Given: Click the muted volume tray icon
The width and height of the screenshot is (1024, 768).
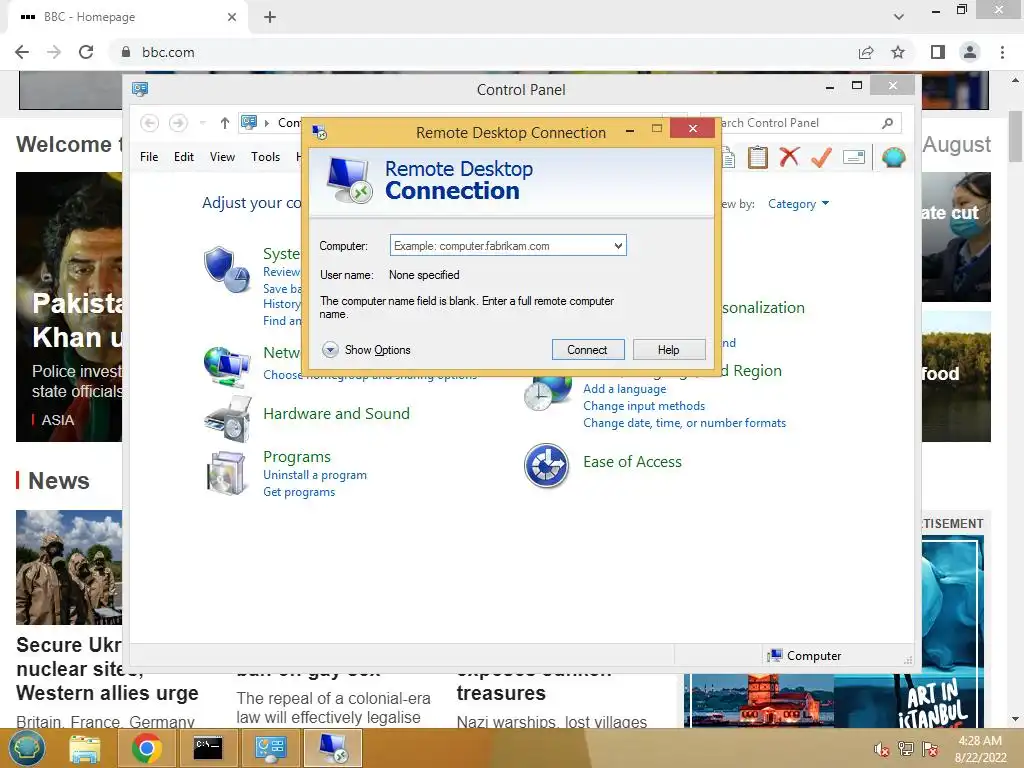Looking at the screenshot, I should pos(881,749).
